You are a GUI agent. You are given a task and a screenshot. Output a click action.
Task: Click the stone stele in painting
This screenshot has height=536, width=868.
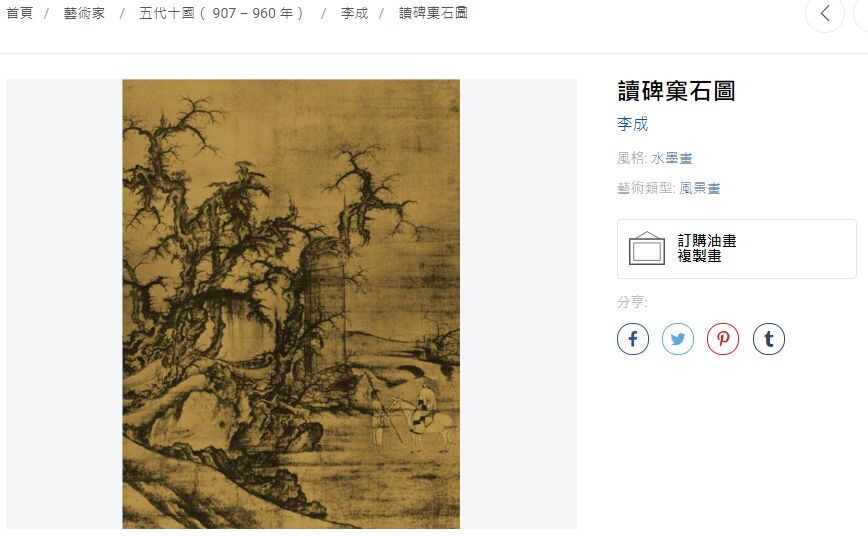coord(323,305)
